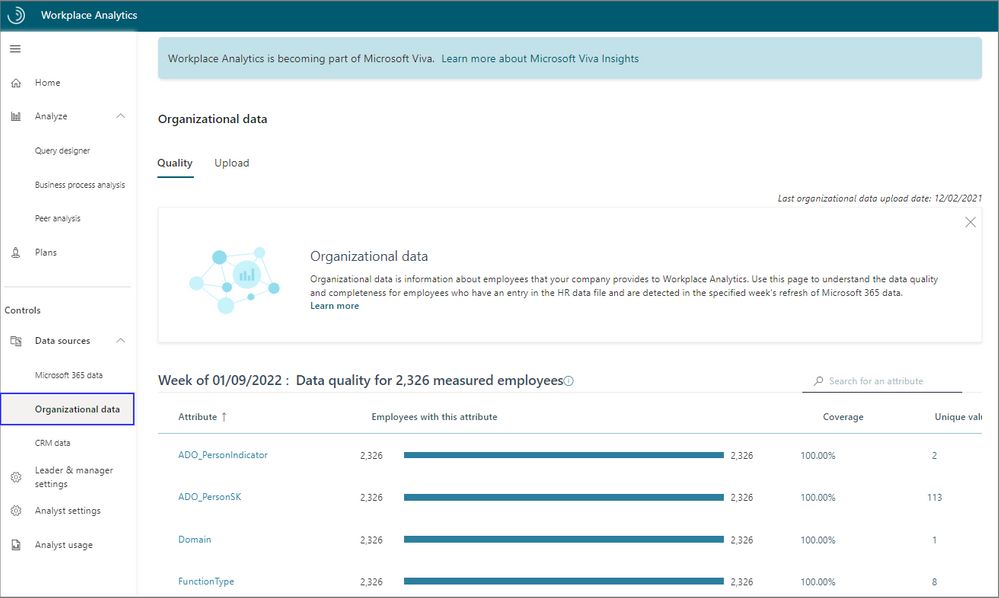999x598 pixels.
Task: Switch to the Upload tab
Action: click(232, 163)
